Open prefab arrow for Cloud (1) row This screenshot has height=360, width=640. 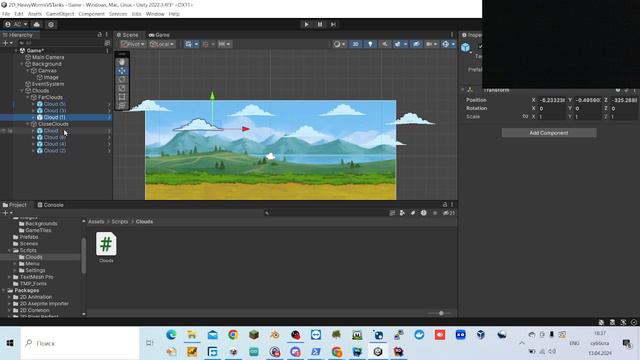pos(109,118)
